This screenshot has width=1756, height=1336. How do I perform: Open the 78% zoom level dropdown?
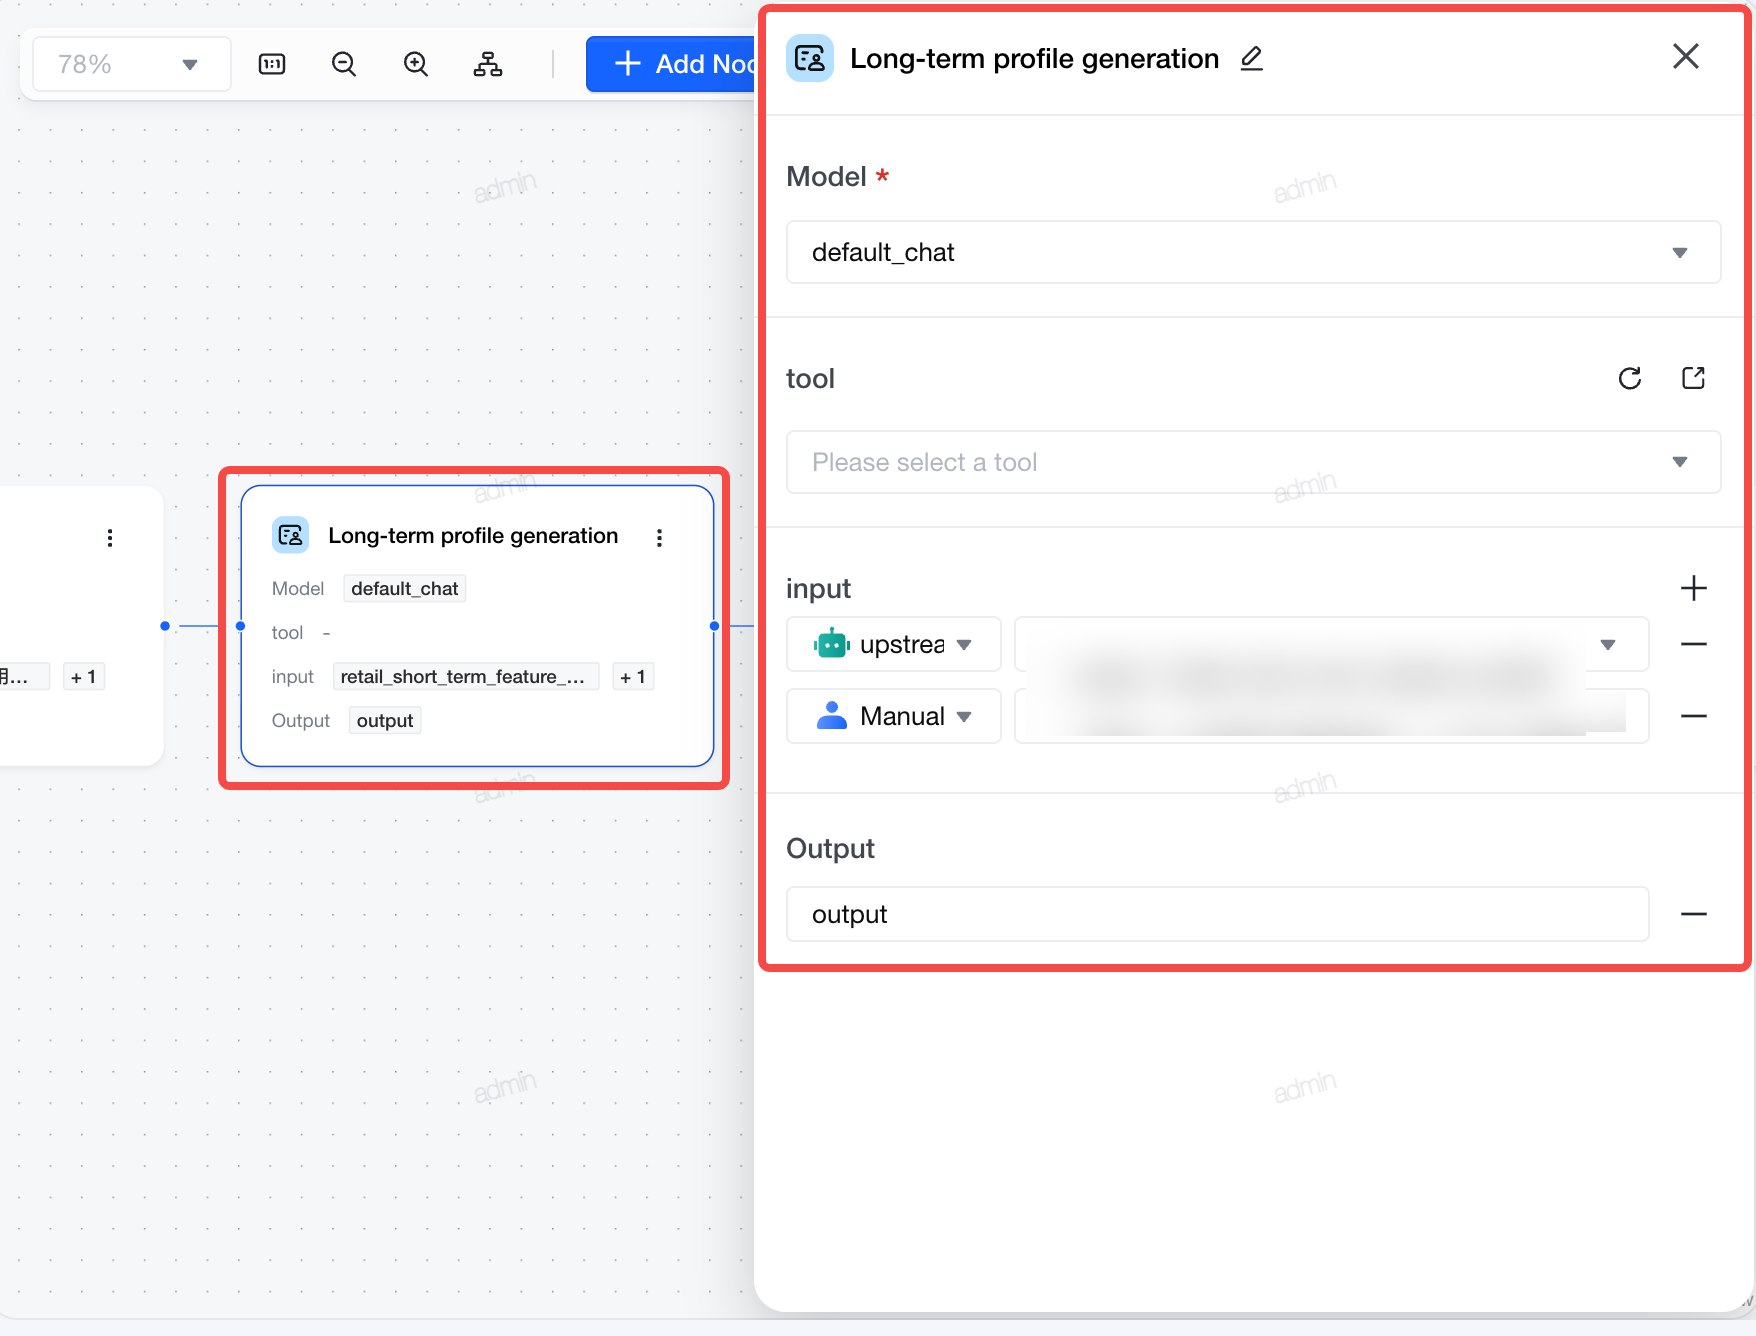(x=132, y=65)
